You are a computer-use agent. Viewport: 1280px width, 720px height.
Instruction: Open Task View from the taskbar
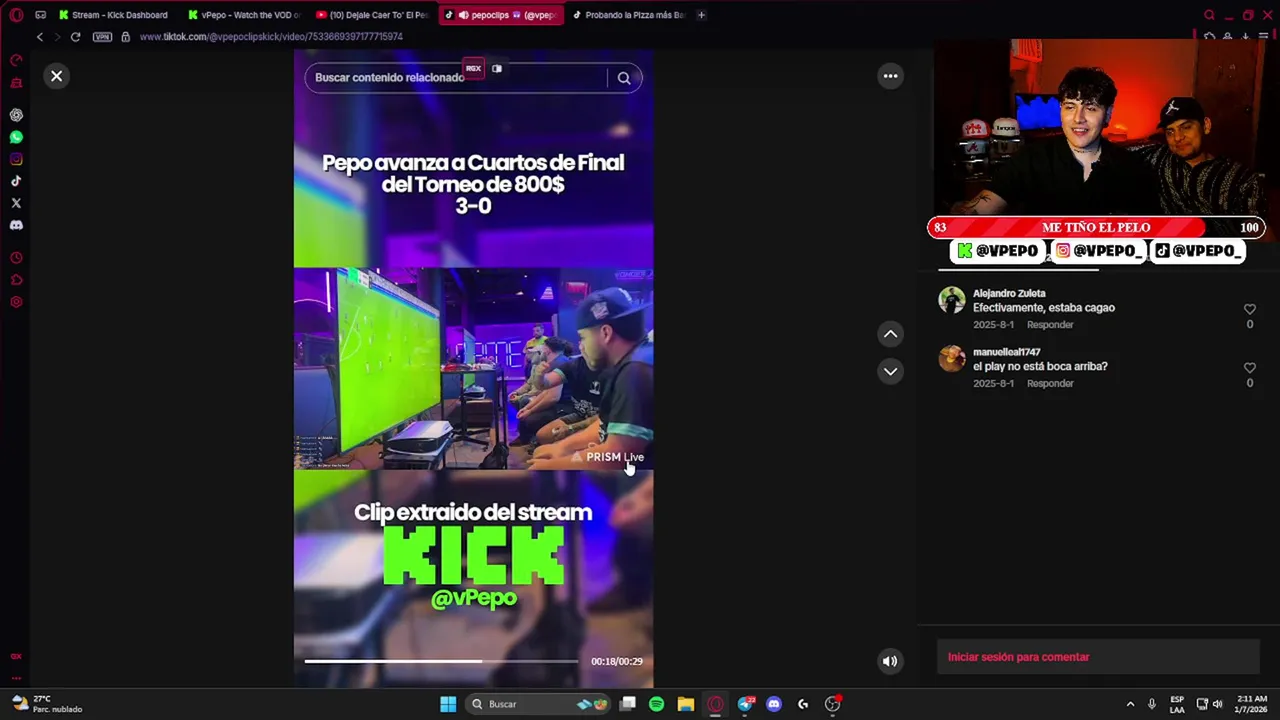click(627, 704)
